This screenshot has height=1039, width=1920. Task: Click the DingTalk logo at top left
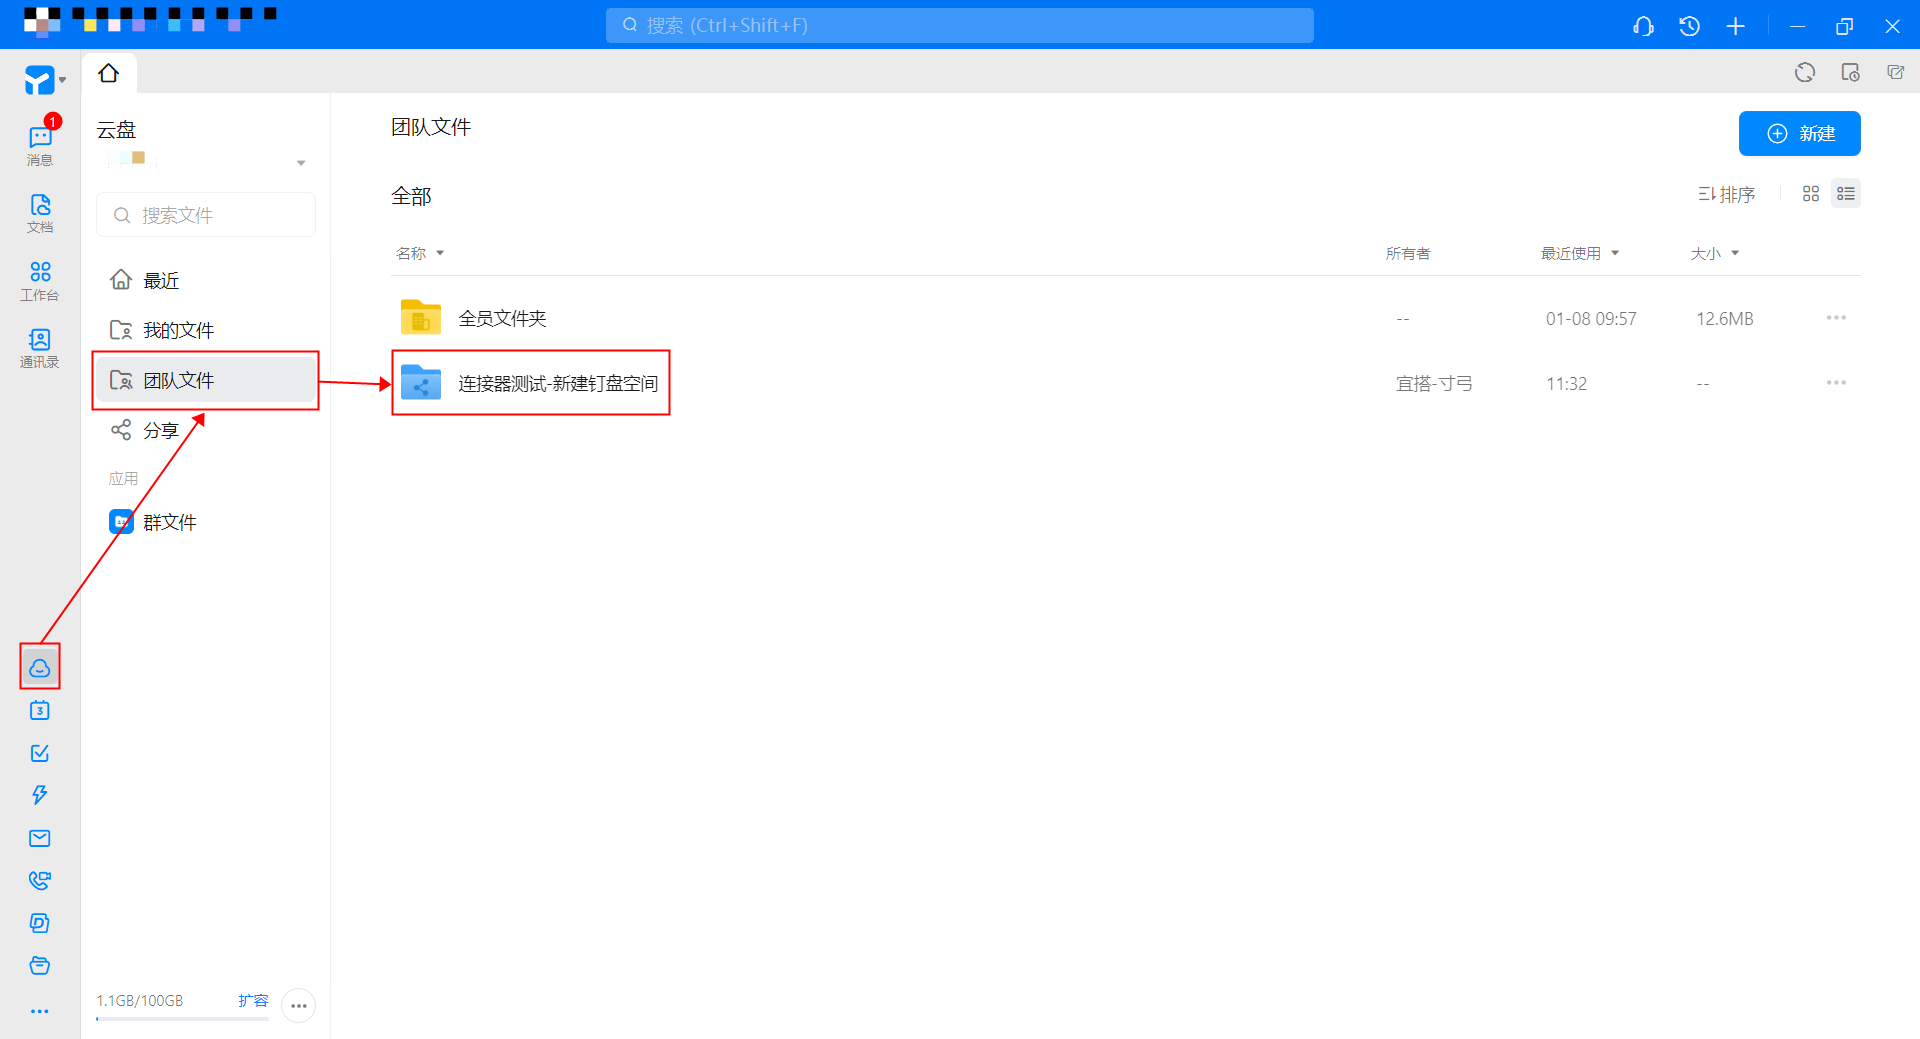tap(40, 79)
